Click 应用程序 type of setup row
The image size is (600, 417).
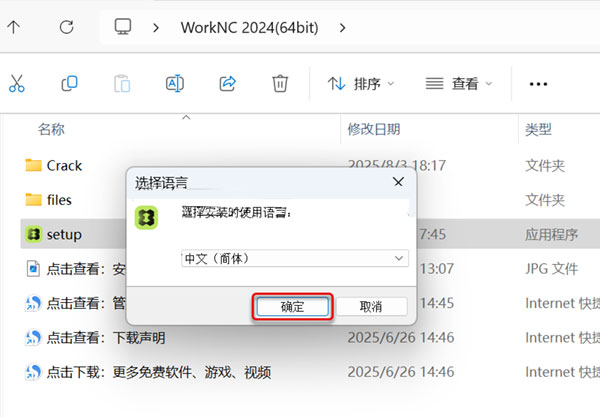[x=551, y=235]
